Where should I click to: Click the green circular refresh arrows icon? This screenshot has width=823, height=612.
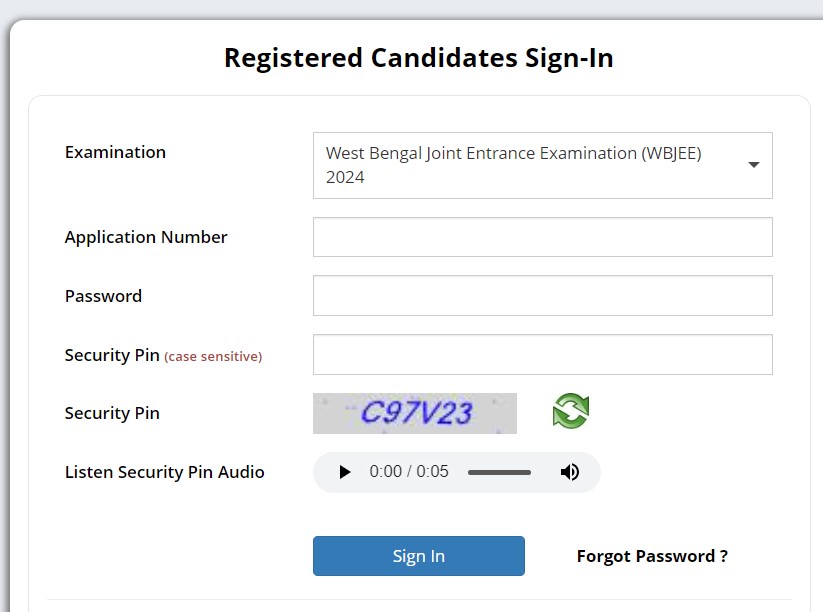click(569, 412)
